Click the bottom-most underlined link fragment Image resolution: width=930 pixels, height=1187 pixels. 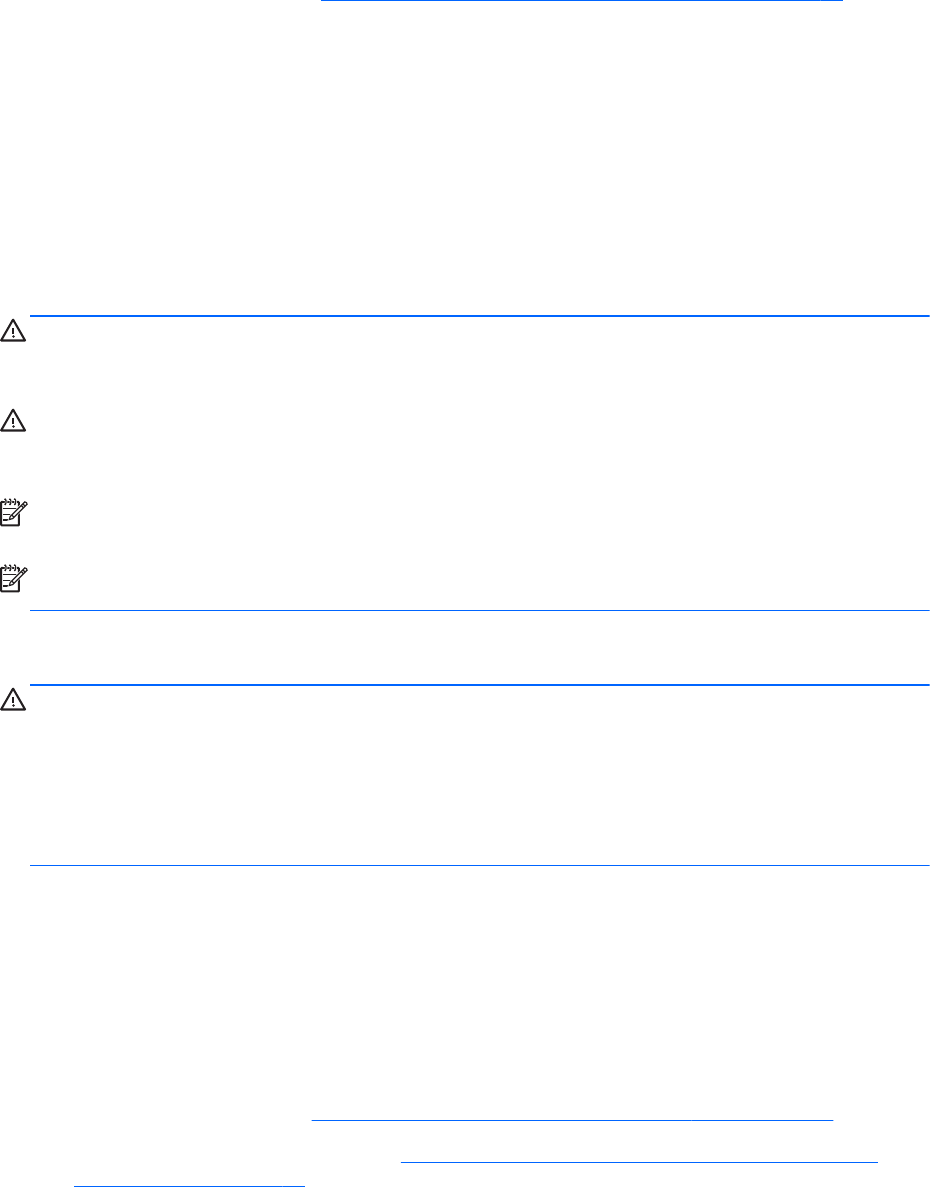coord(189,1183)
